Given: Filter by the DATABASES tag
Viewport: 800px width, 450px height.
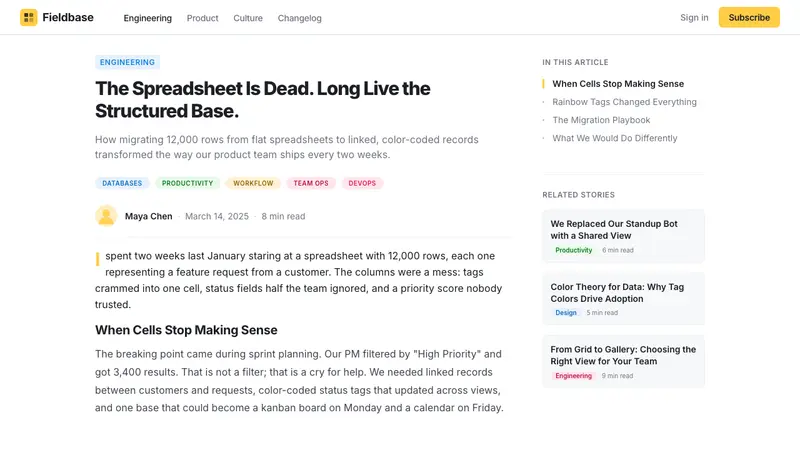Looking at the screenshot, I should pyautogui.click(x=122, y=183).
